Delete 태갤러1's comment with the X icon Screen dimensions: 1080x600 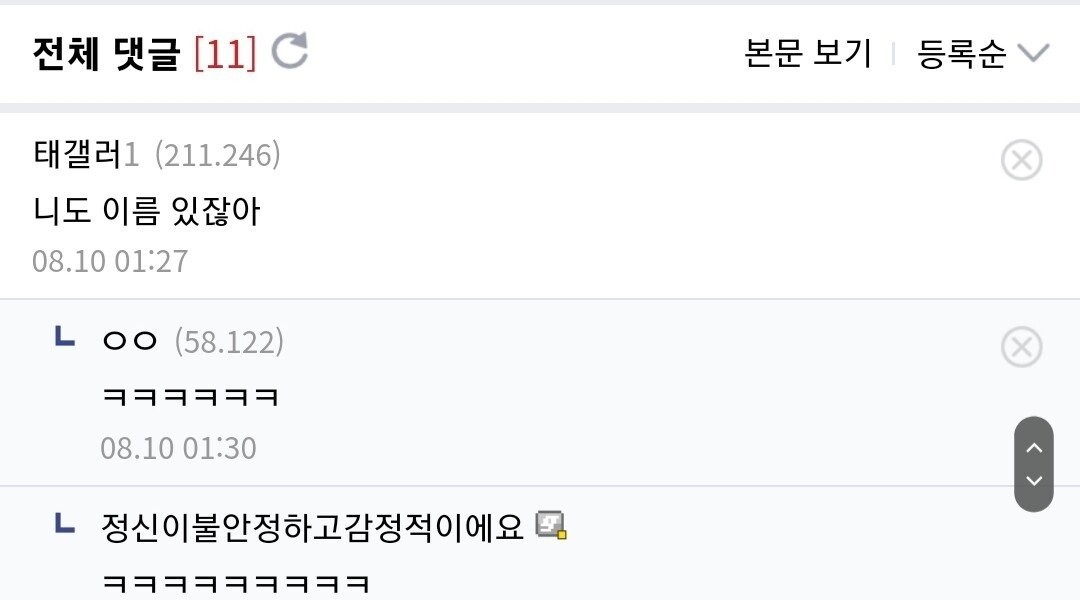click(1021, 160)
